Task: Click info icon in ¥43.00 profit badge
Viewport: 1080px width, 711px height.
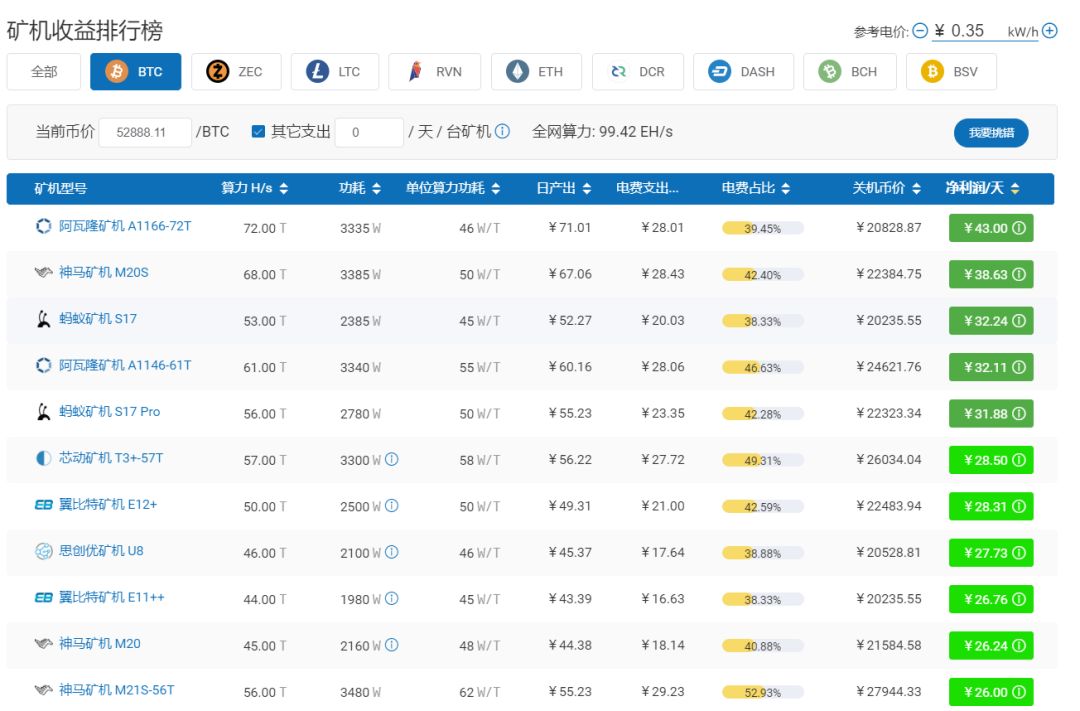Action: pos(1018,228)
